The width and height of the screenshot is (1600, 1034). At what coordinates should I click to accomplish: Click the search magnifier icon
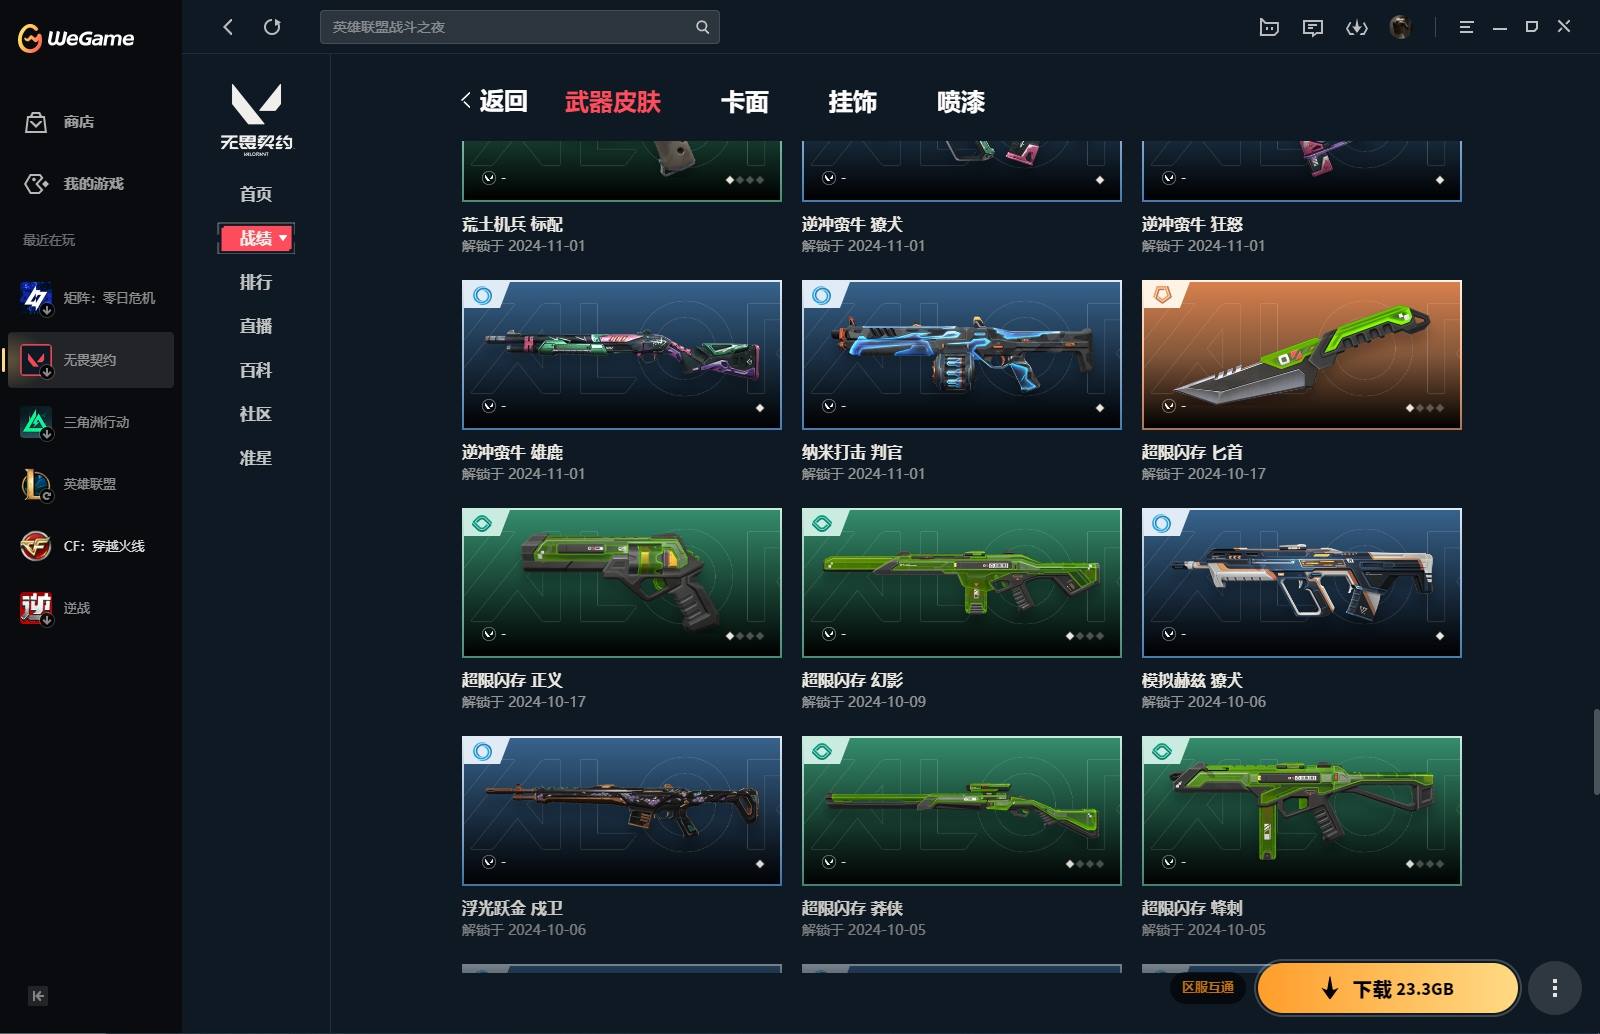click(702, 27)
